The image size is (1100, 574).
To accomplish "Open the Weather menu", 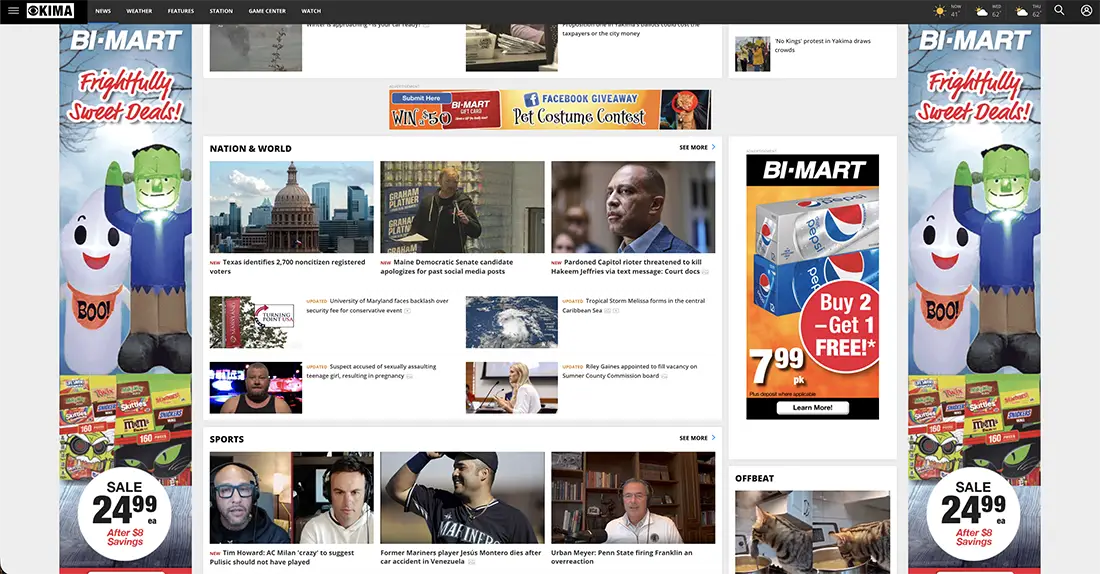I will (x=139, y=11).
